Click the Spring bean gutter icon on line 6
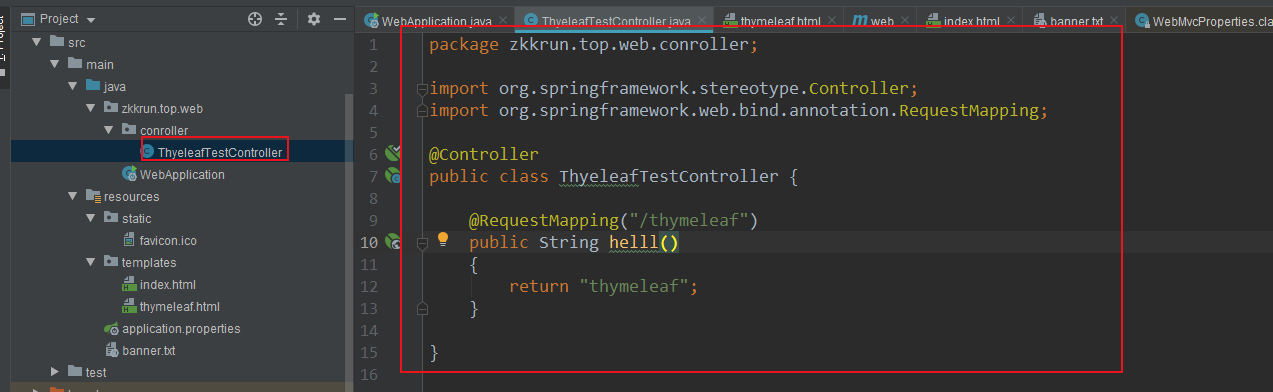This screenshot has height=392, width=1273. [x=393, y=153]
